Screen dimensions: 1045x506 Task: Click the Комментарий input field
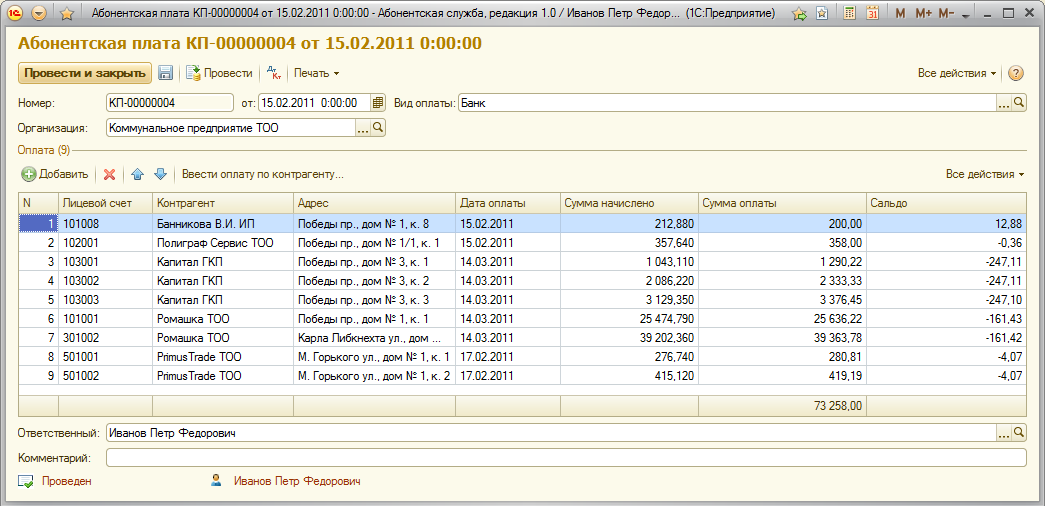click(x=565, y=458)
